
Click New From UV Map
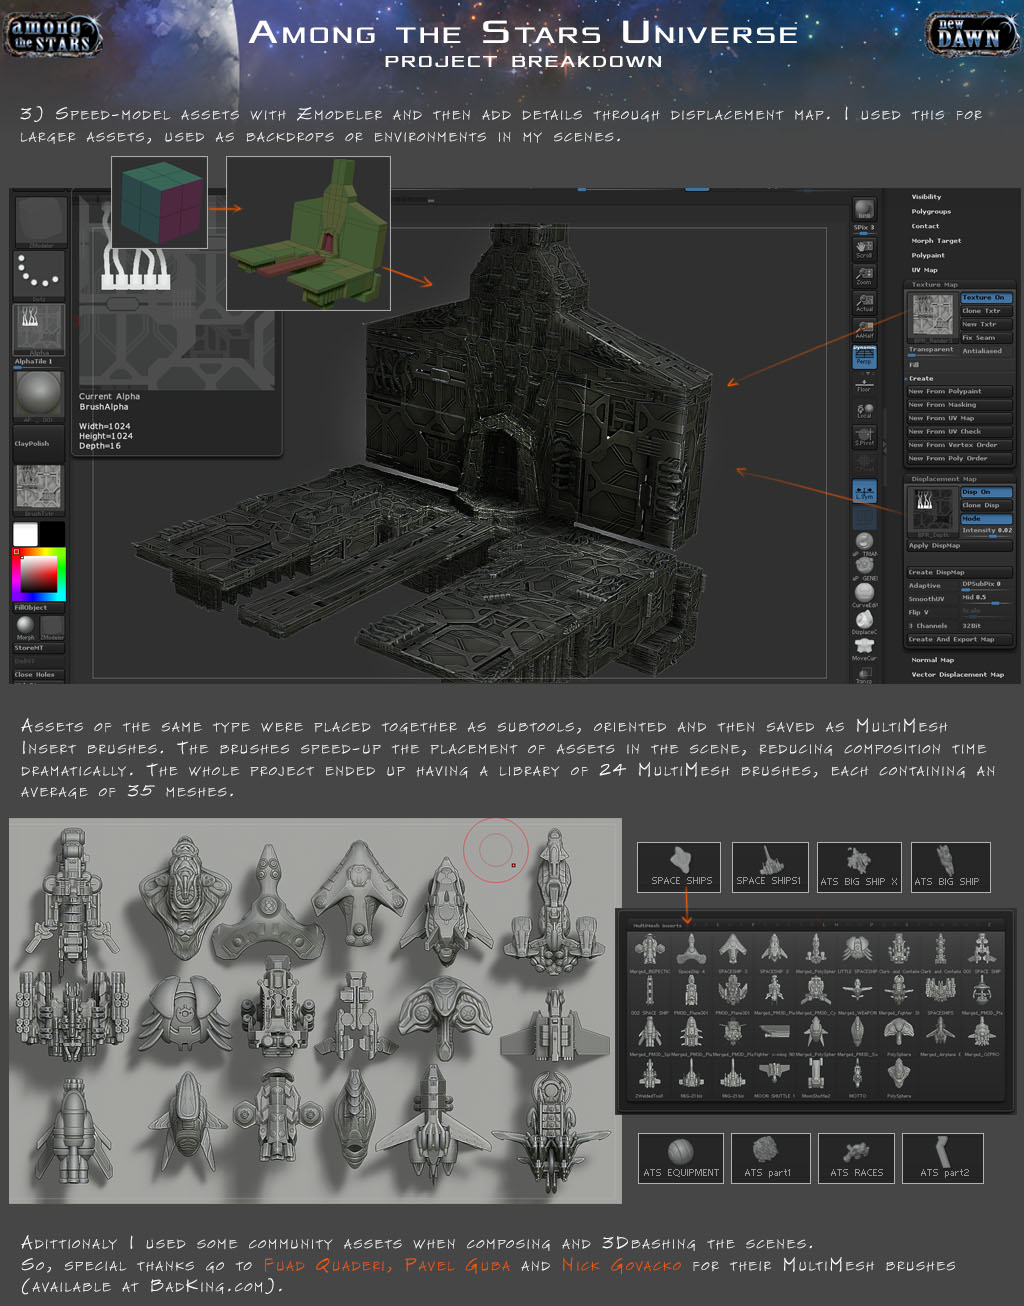coord(960,418)
